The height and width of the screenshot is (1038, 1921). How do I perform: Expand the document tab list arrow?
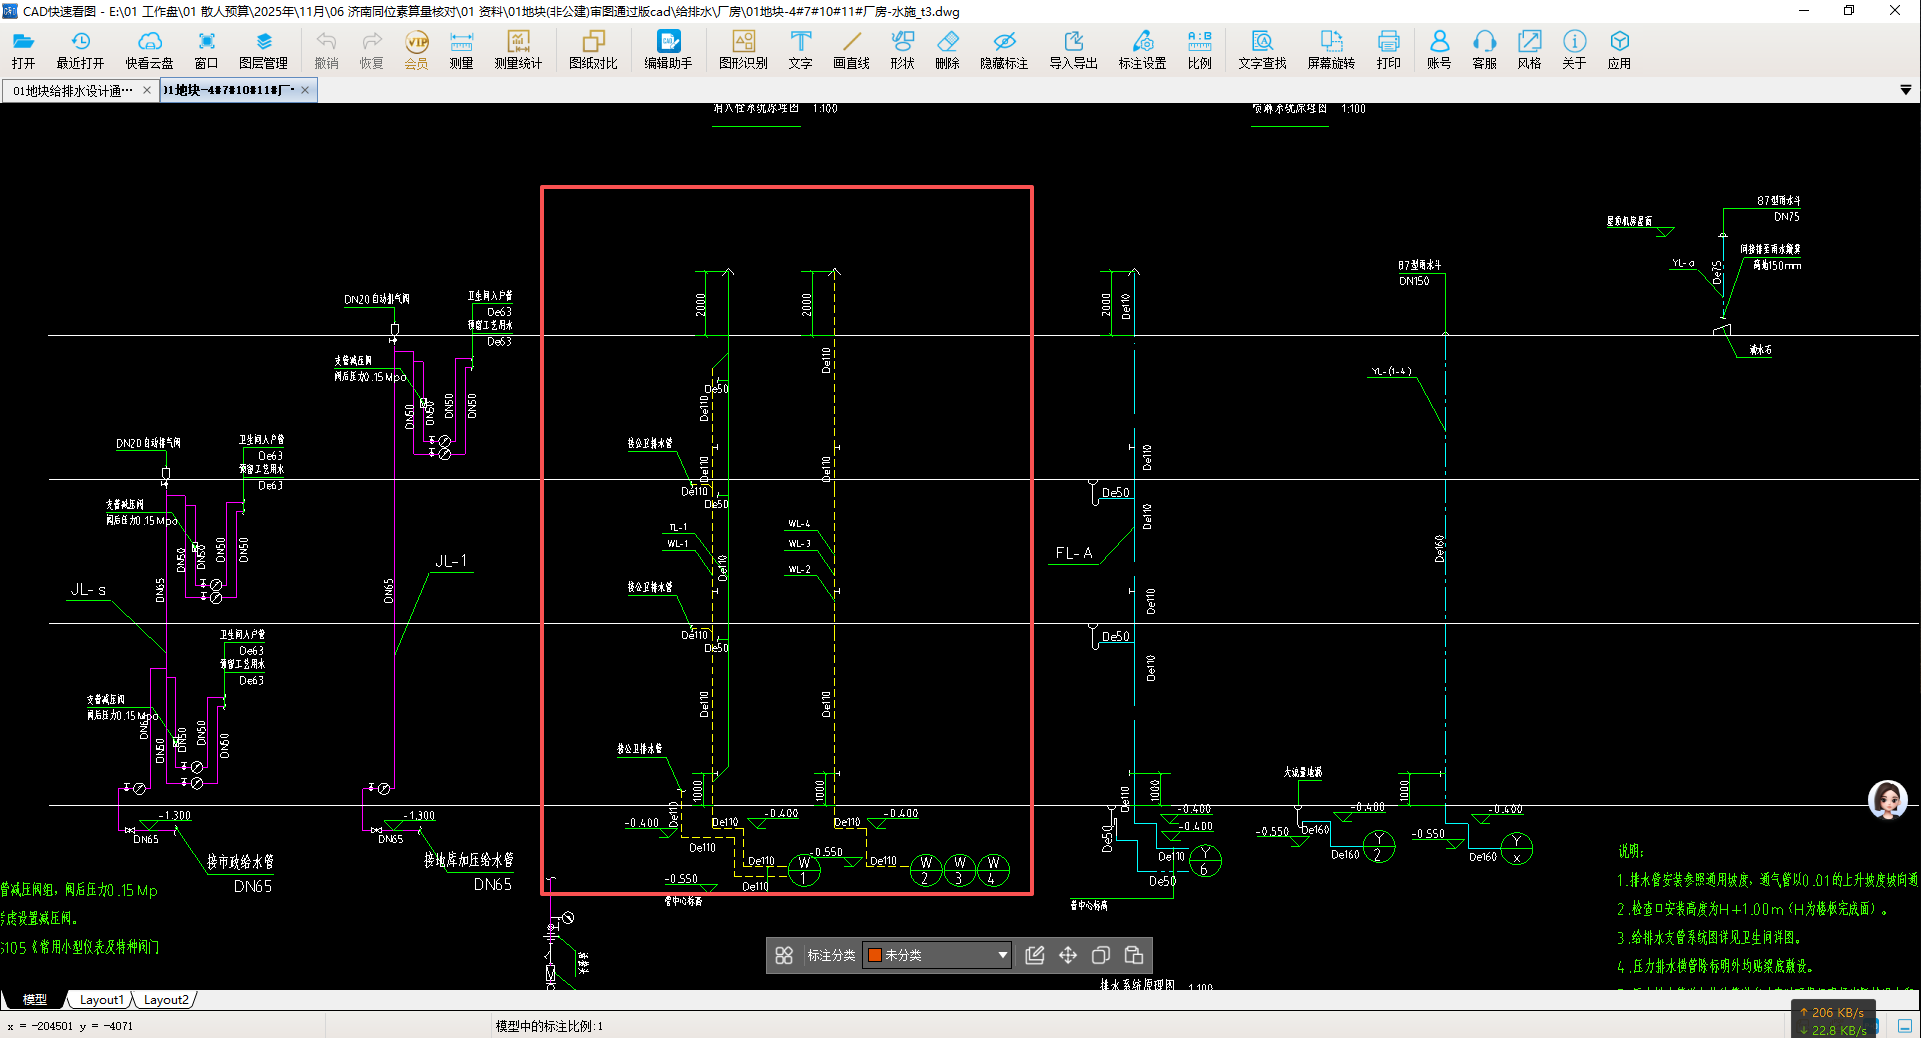tap(1905, 90)
